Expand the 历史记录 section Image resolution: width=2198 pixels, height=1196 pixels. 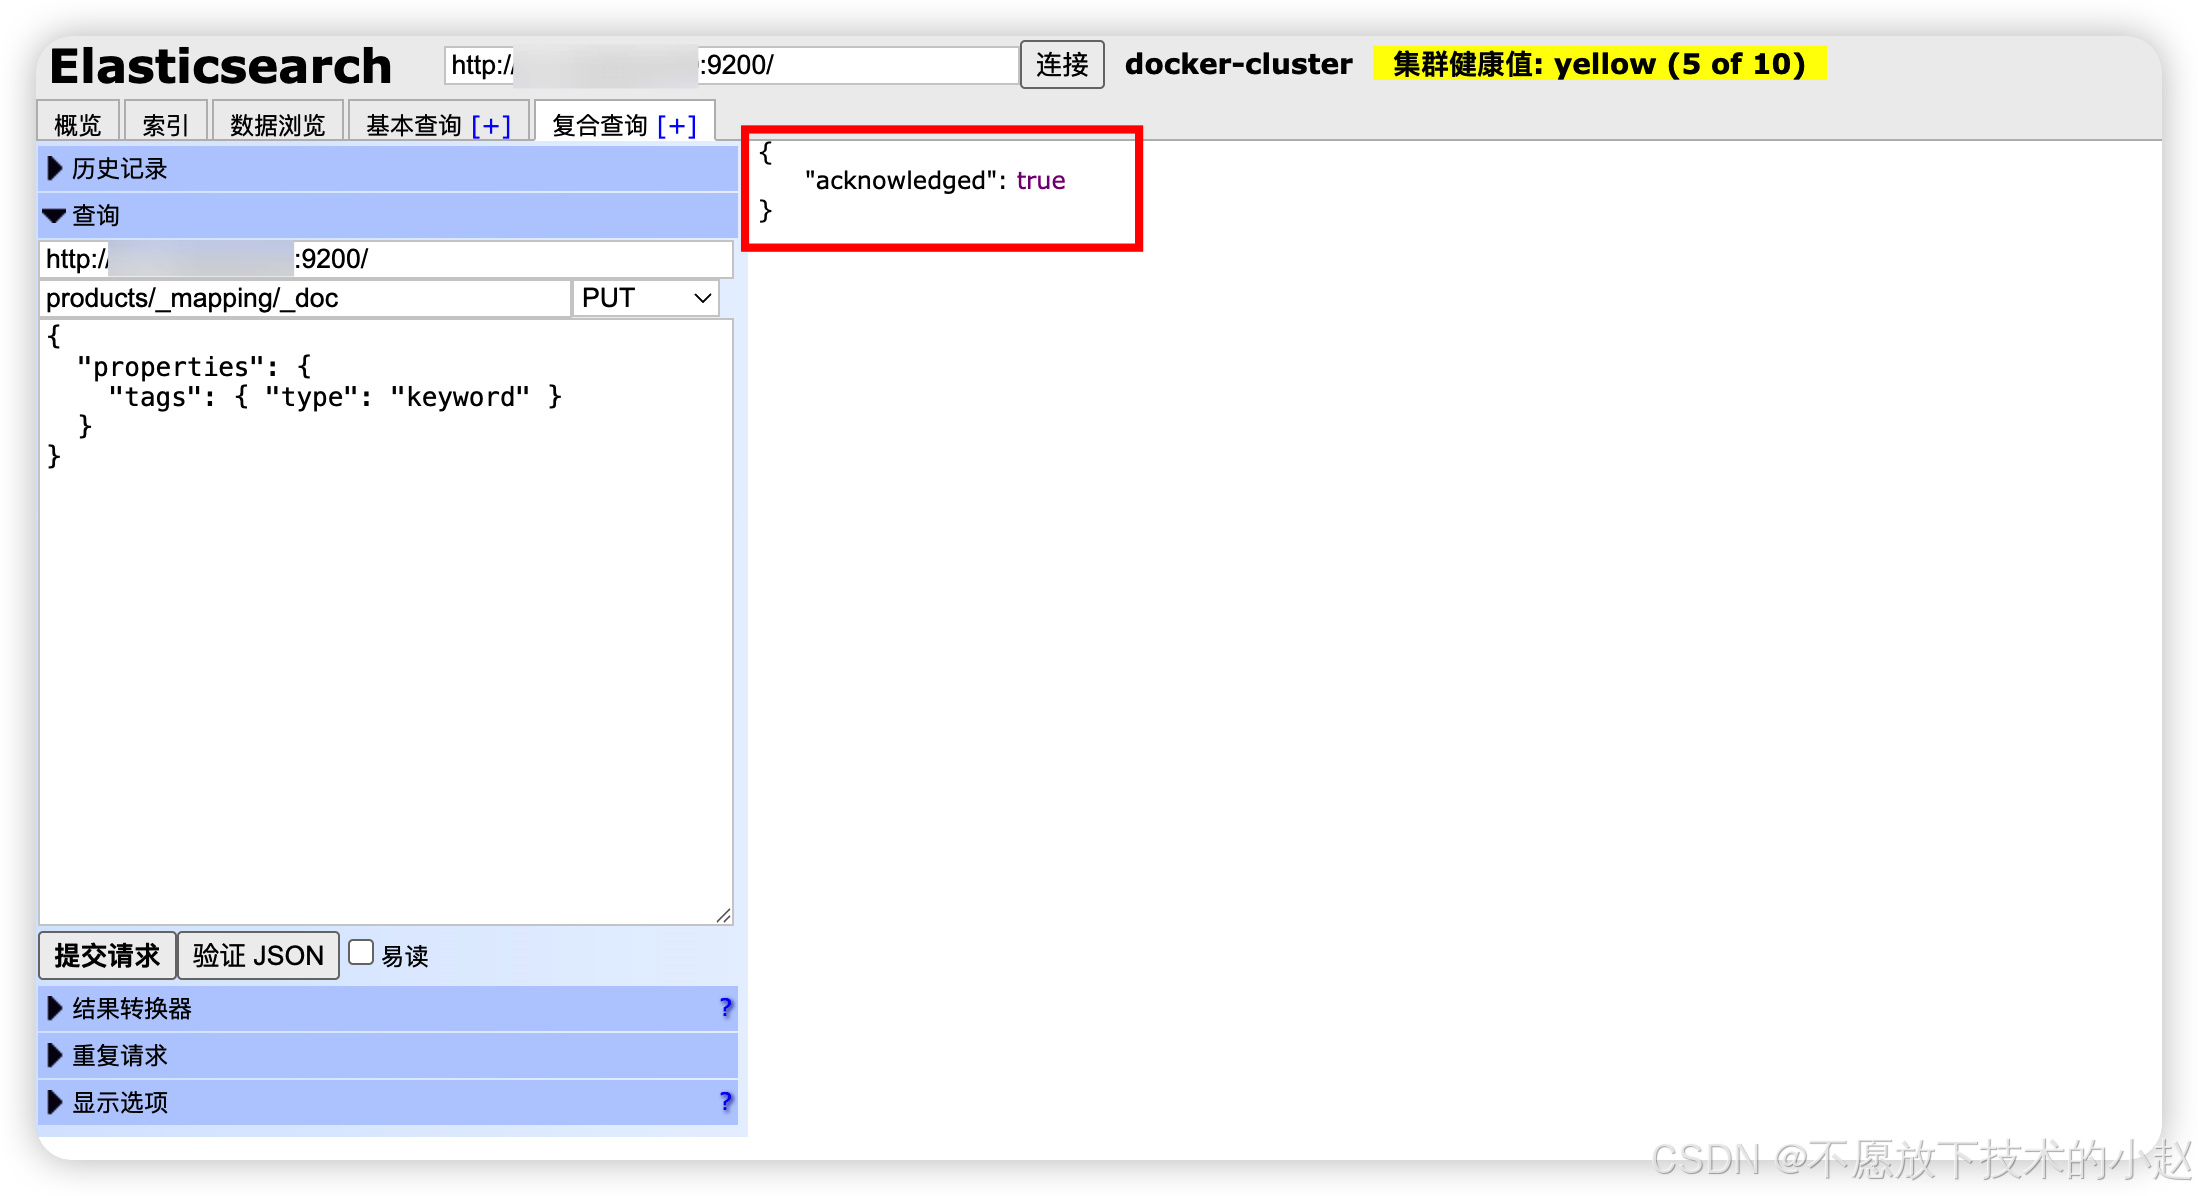(x=119, y=168)
